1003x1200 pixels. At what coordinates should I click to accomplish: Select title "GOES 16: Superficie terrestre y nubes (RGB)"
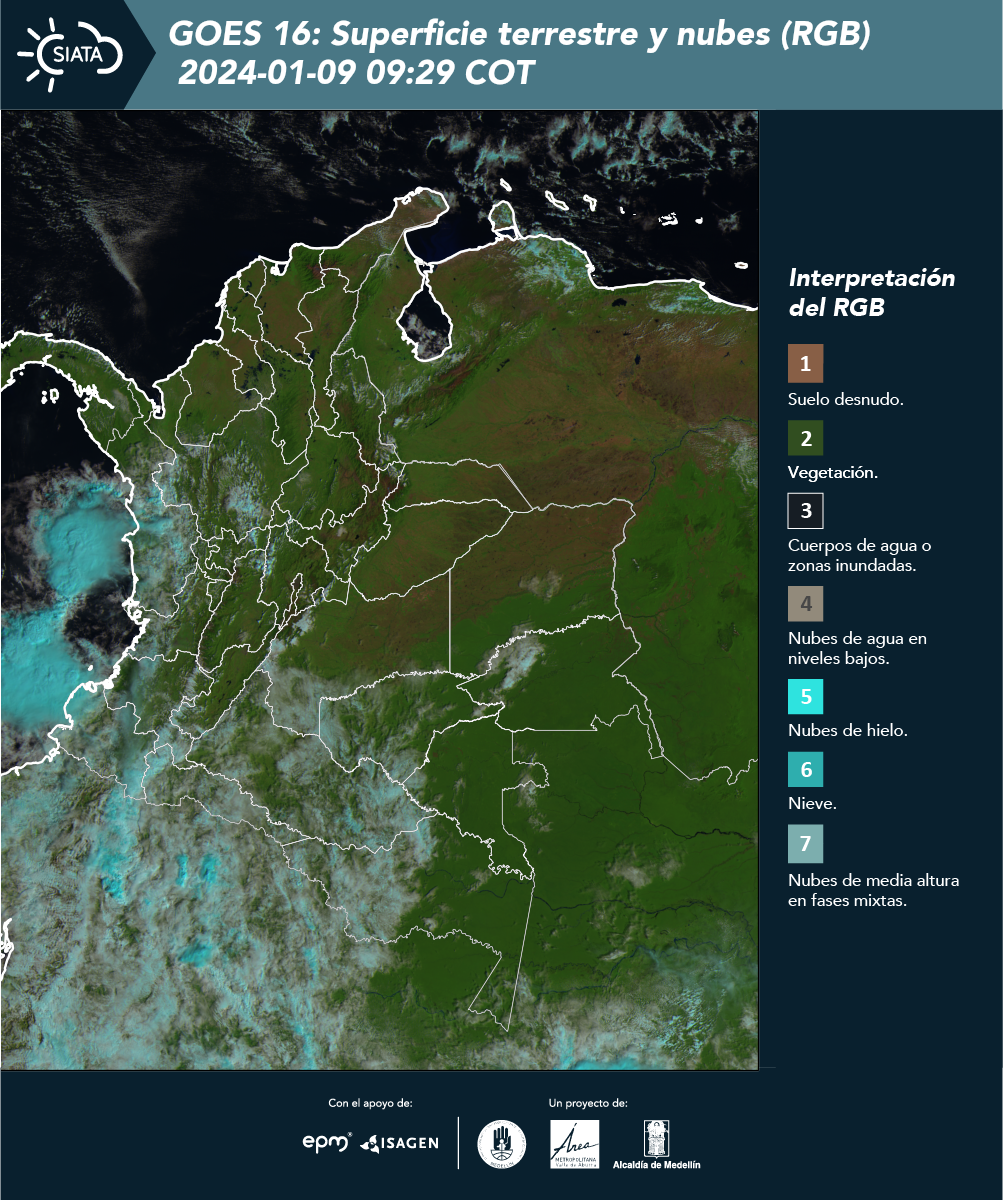point(520,35)
